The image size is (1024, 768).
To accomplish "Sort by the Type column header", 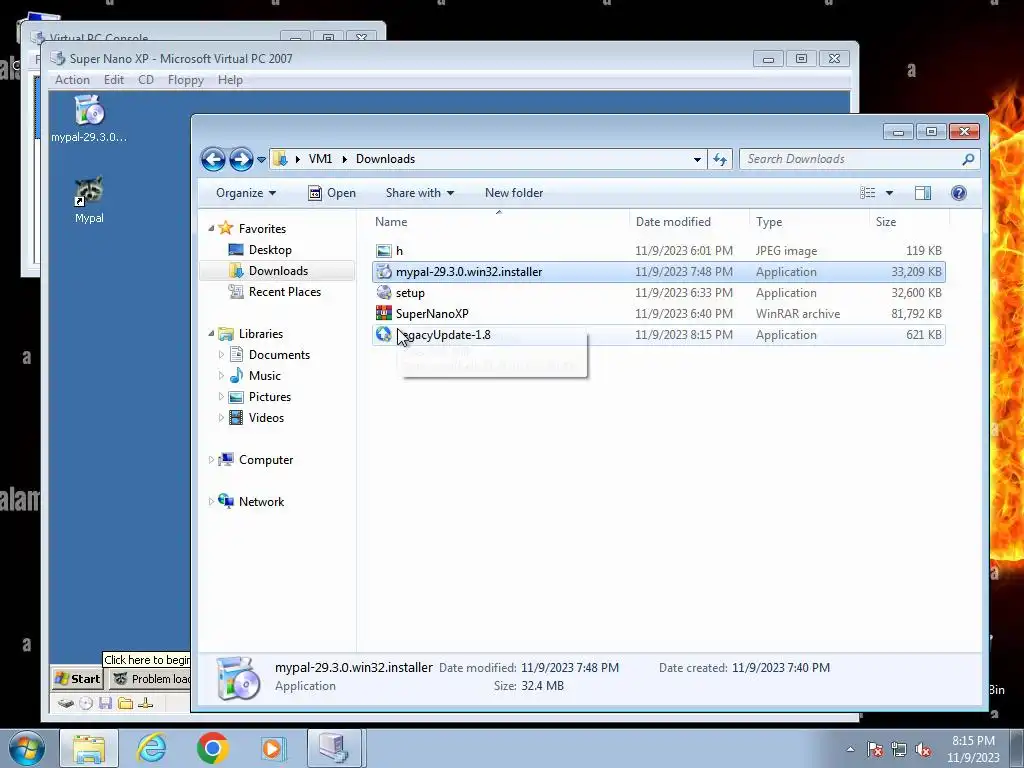I will pos(809,221).
